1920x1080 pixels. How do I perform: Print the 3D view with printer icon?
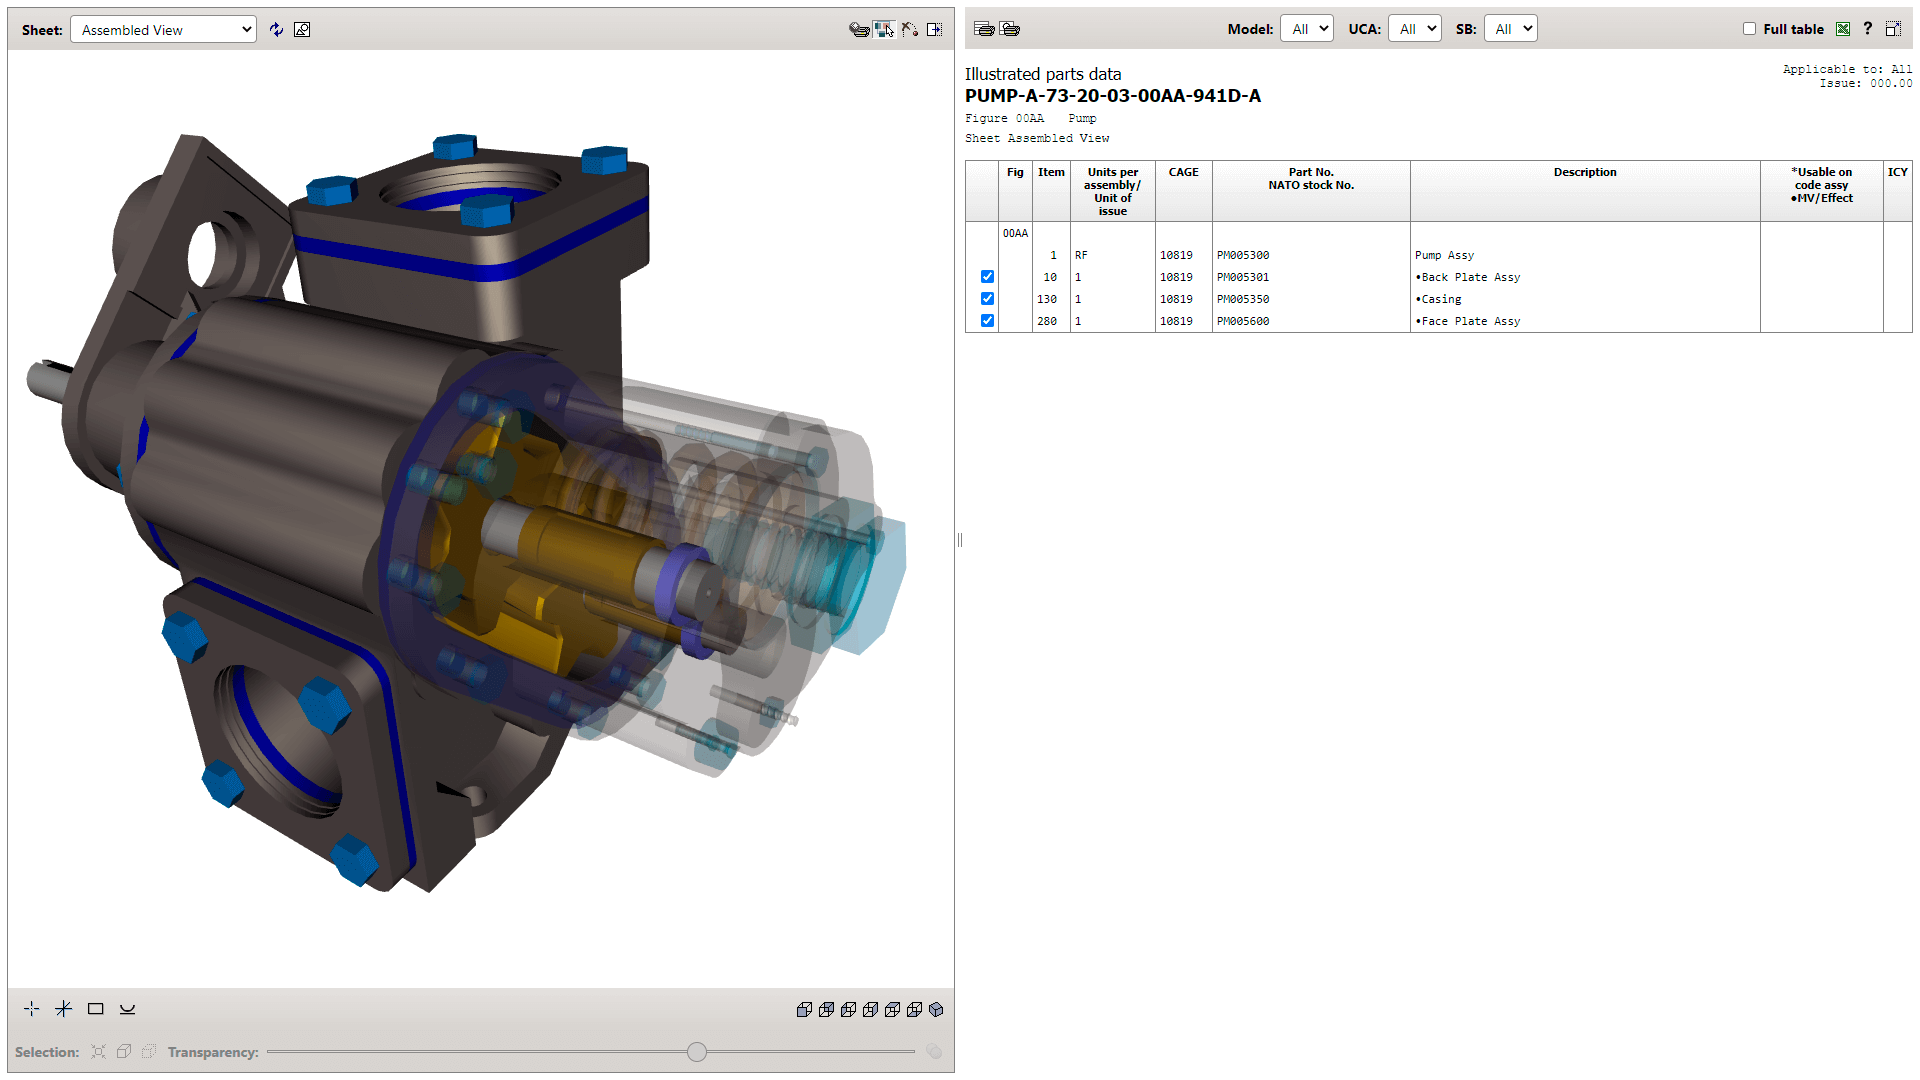point(859,30)
